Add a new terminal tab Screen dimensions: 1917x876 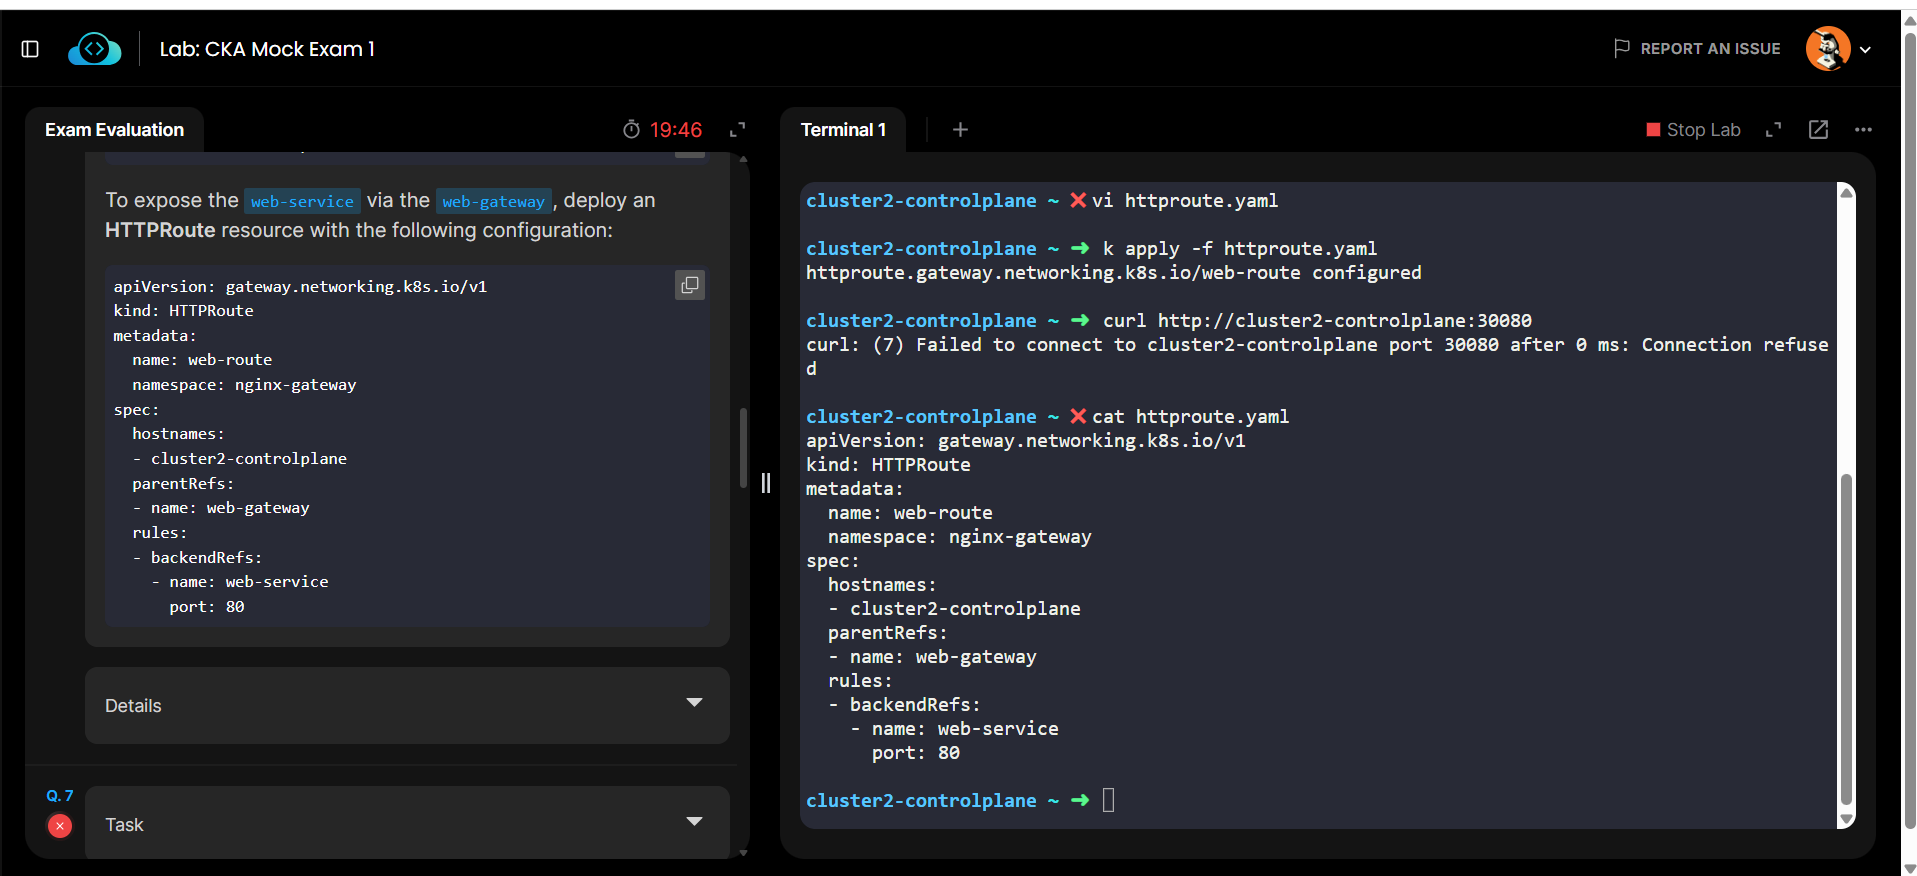[x=960, y=130]
